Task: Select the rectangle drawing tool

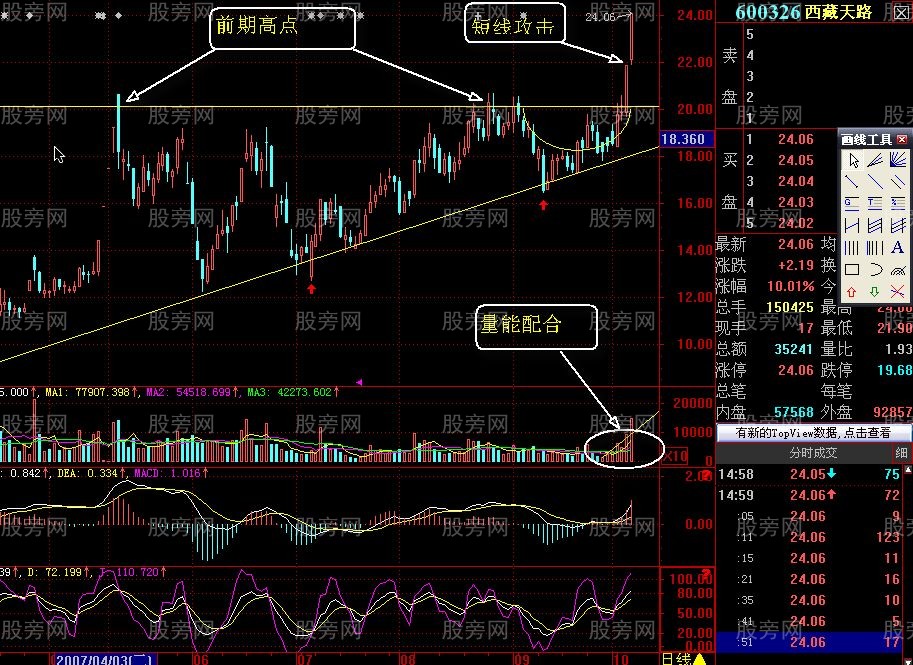Action: coord(854,268)
